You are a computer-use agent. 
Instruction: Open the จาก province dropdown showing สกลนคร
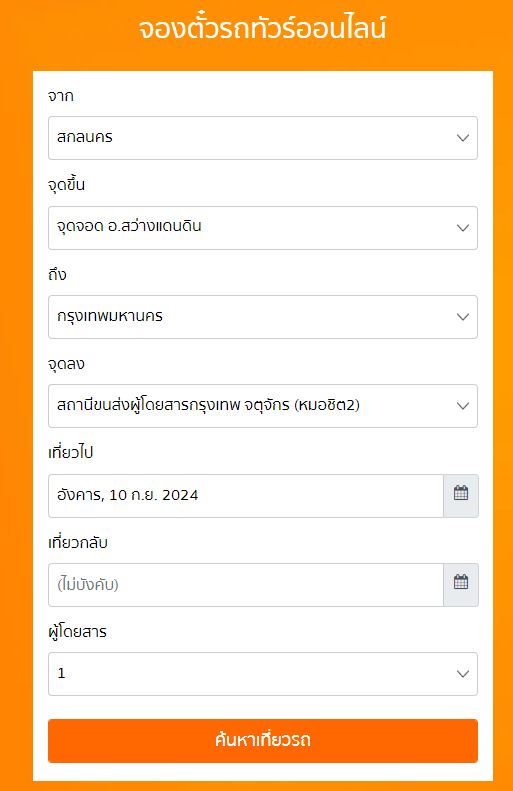click(263, 138)
